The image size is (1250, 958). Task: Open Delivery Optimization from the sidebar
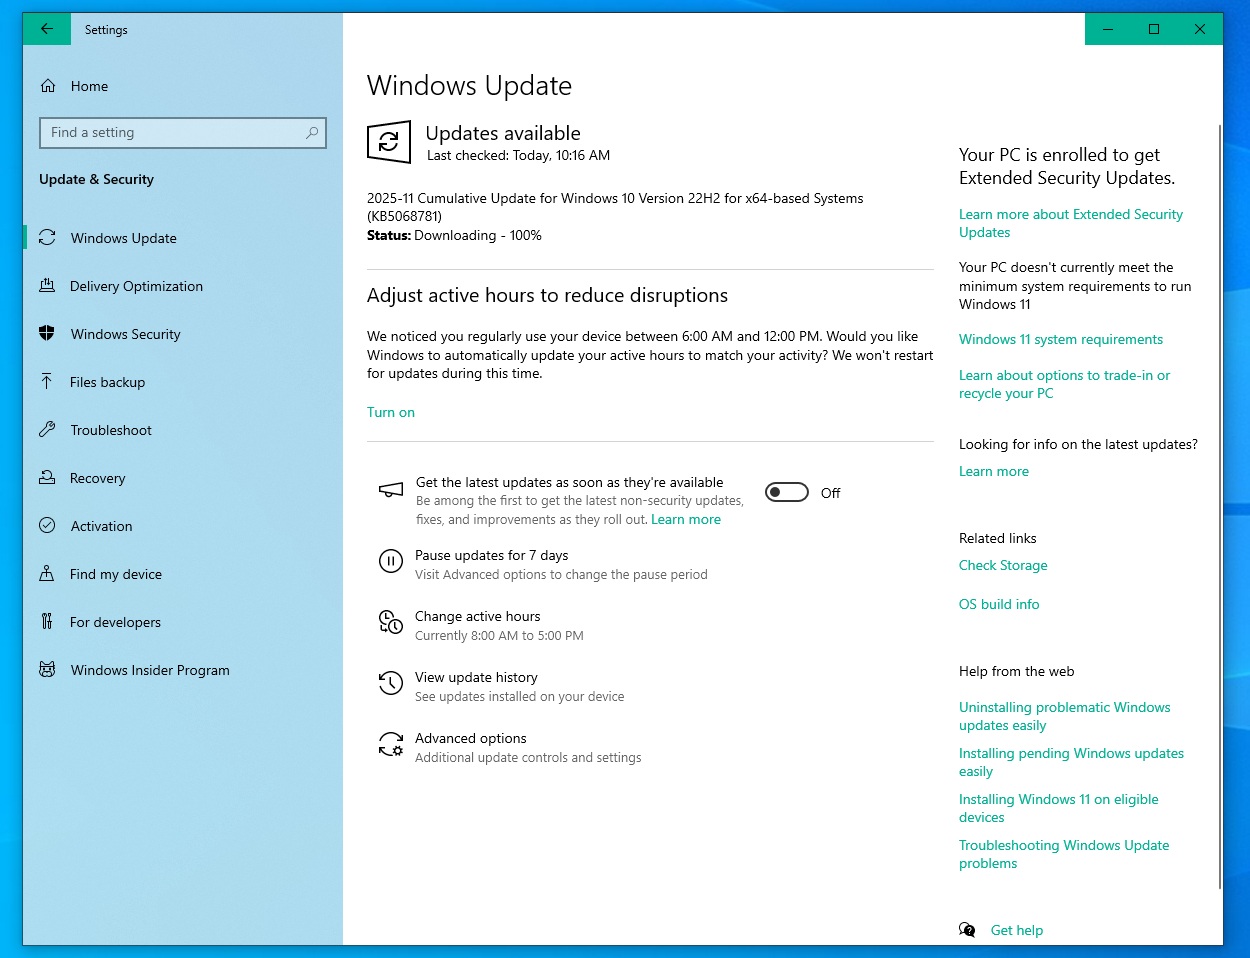135,286
